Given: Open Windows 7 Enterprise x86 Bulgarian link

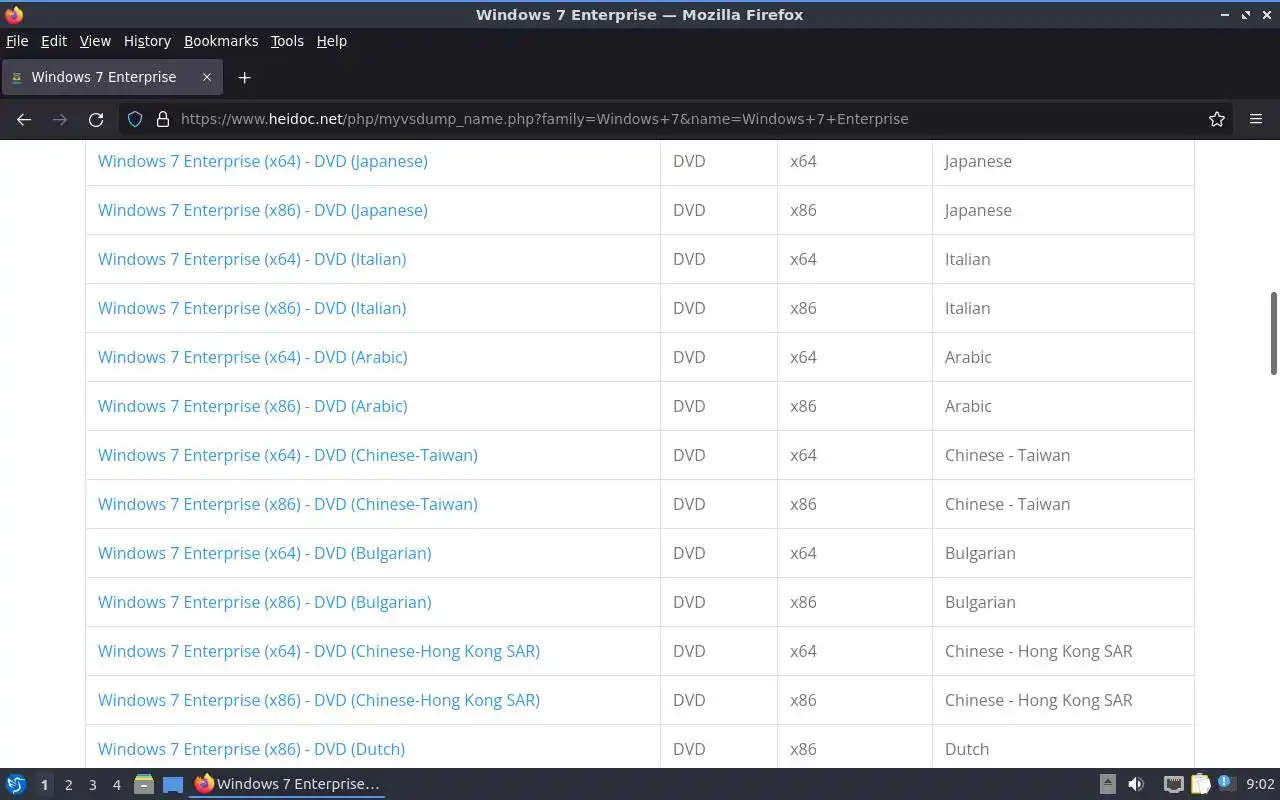Looking at the screenshot, I should [265, 602].
